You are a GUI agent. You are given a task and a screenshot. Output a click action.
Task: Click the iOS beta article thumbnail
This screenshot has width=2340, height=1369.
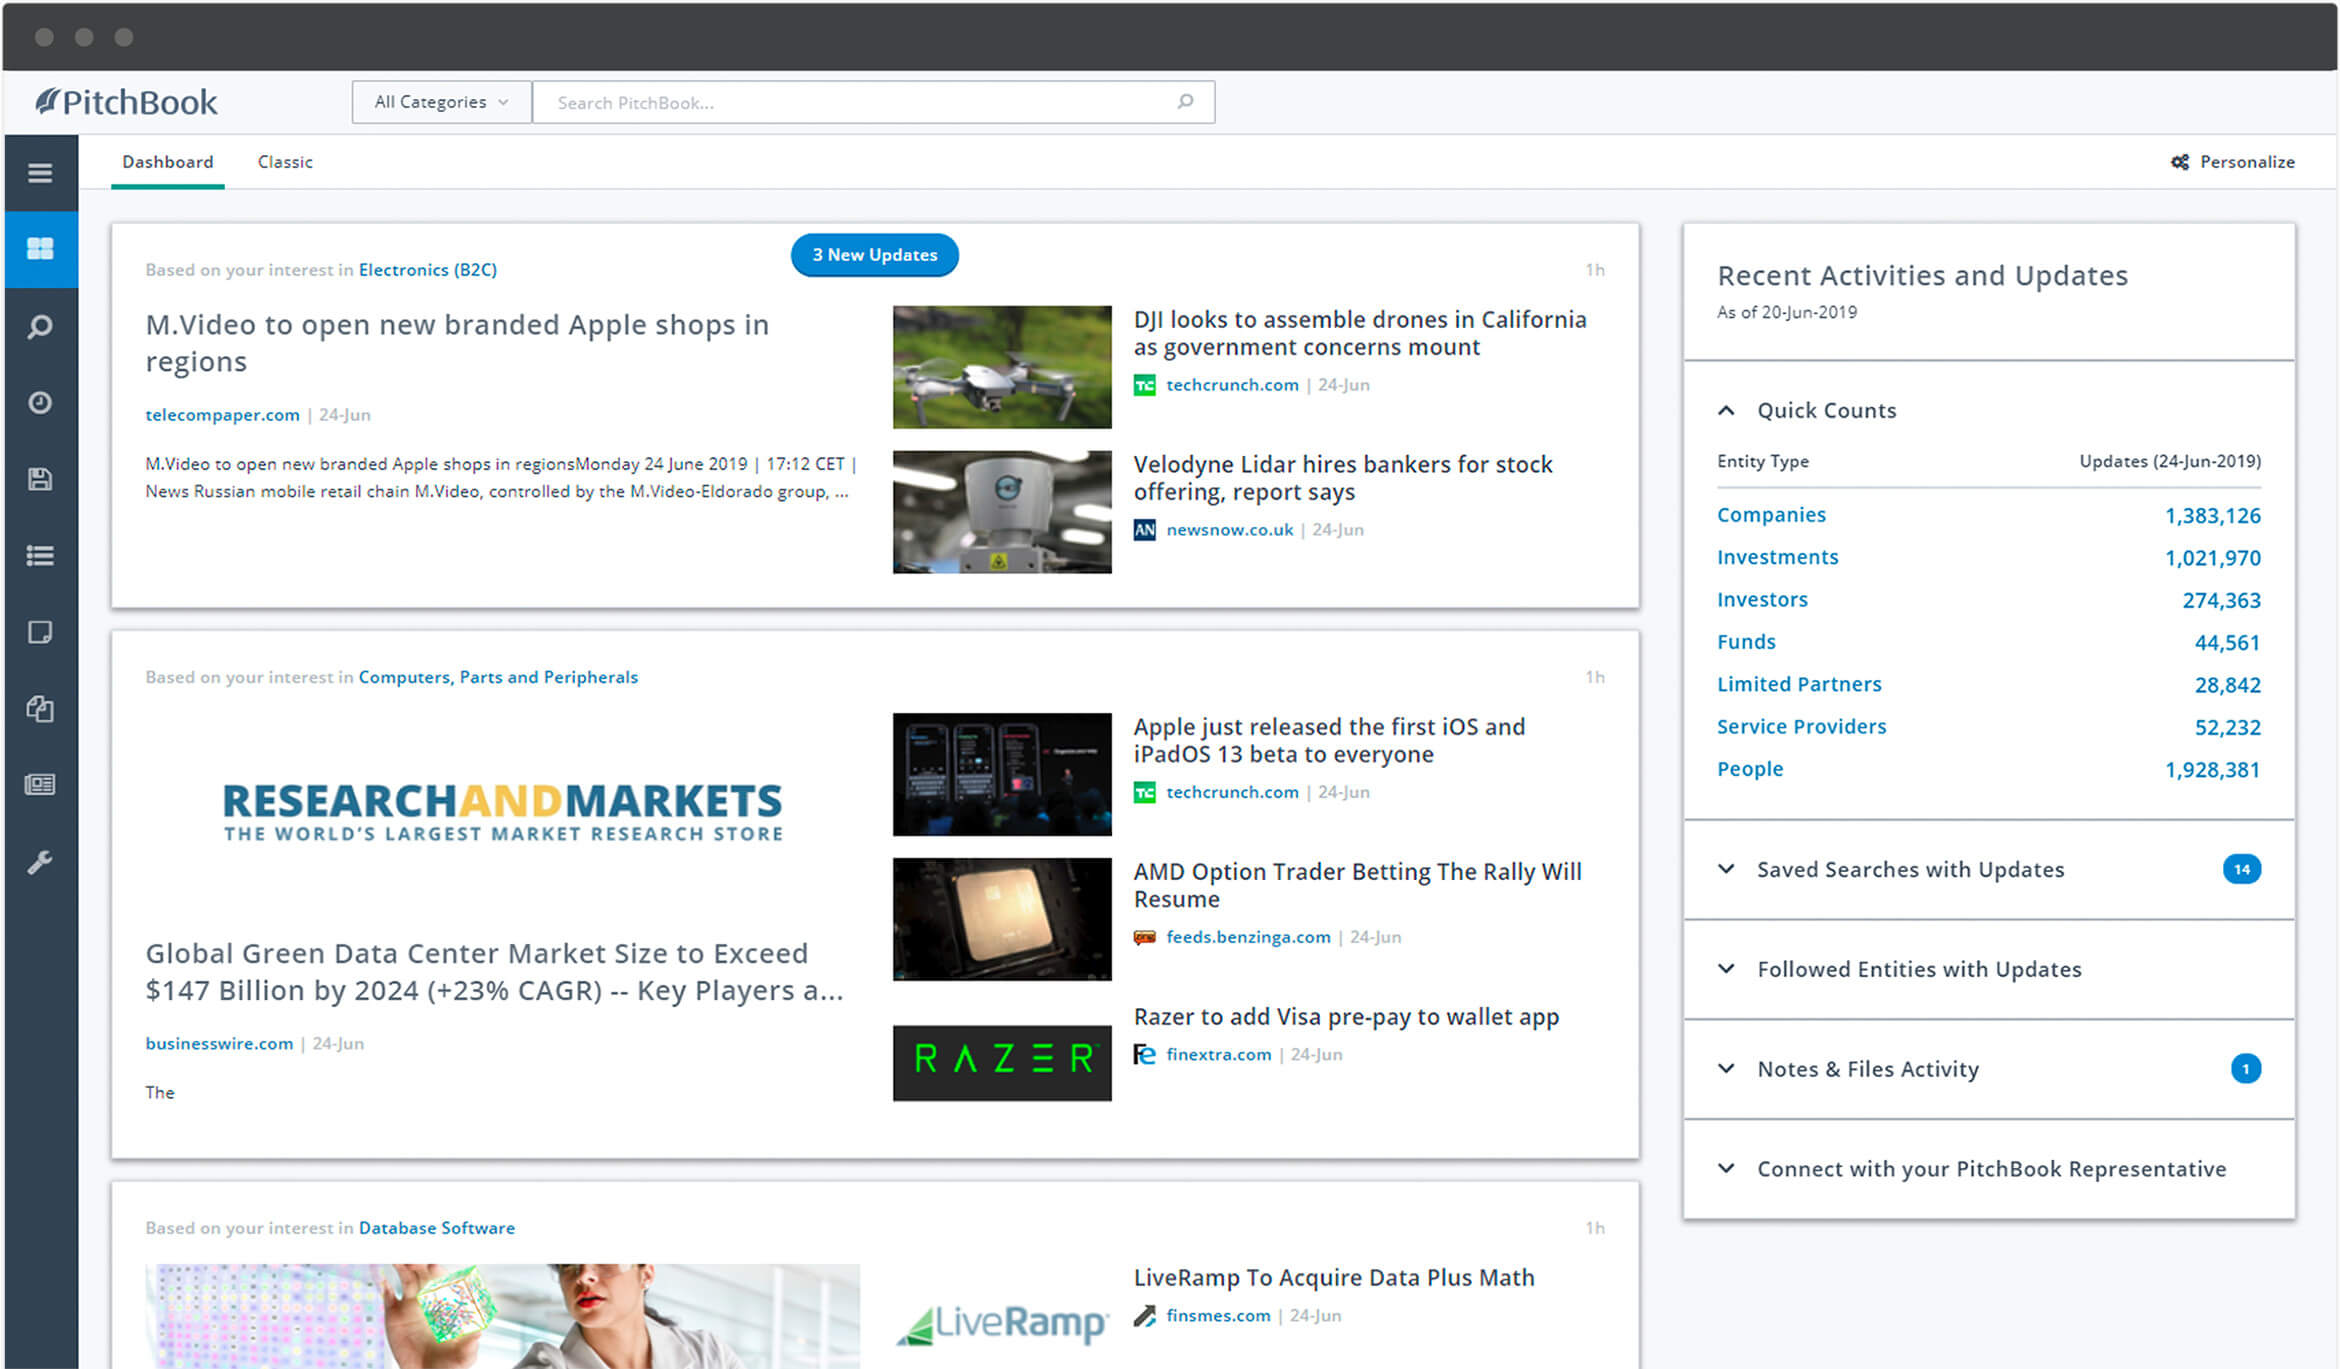(1002, 774)
